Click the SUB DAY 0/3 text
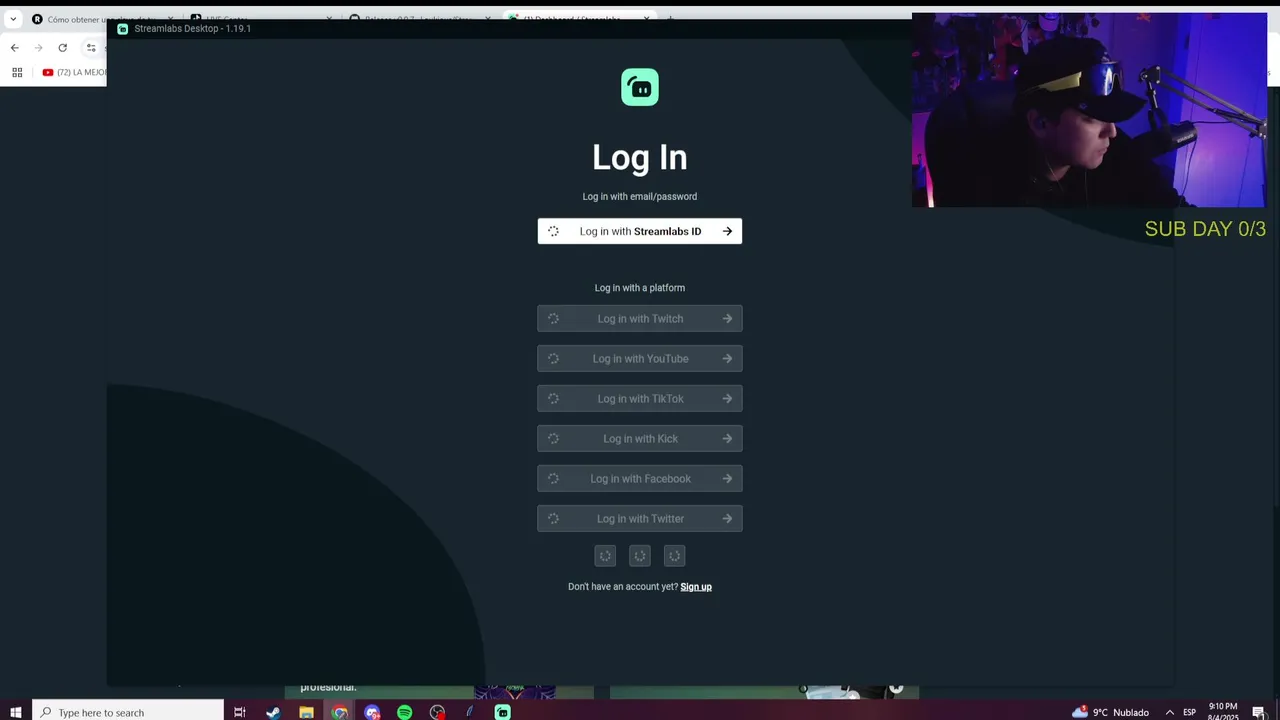This screenshot has height=720, width=1280. click(x=1205, y=229)
